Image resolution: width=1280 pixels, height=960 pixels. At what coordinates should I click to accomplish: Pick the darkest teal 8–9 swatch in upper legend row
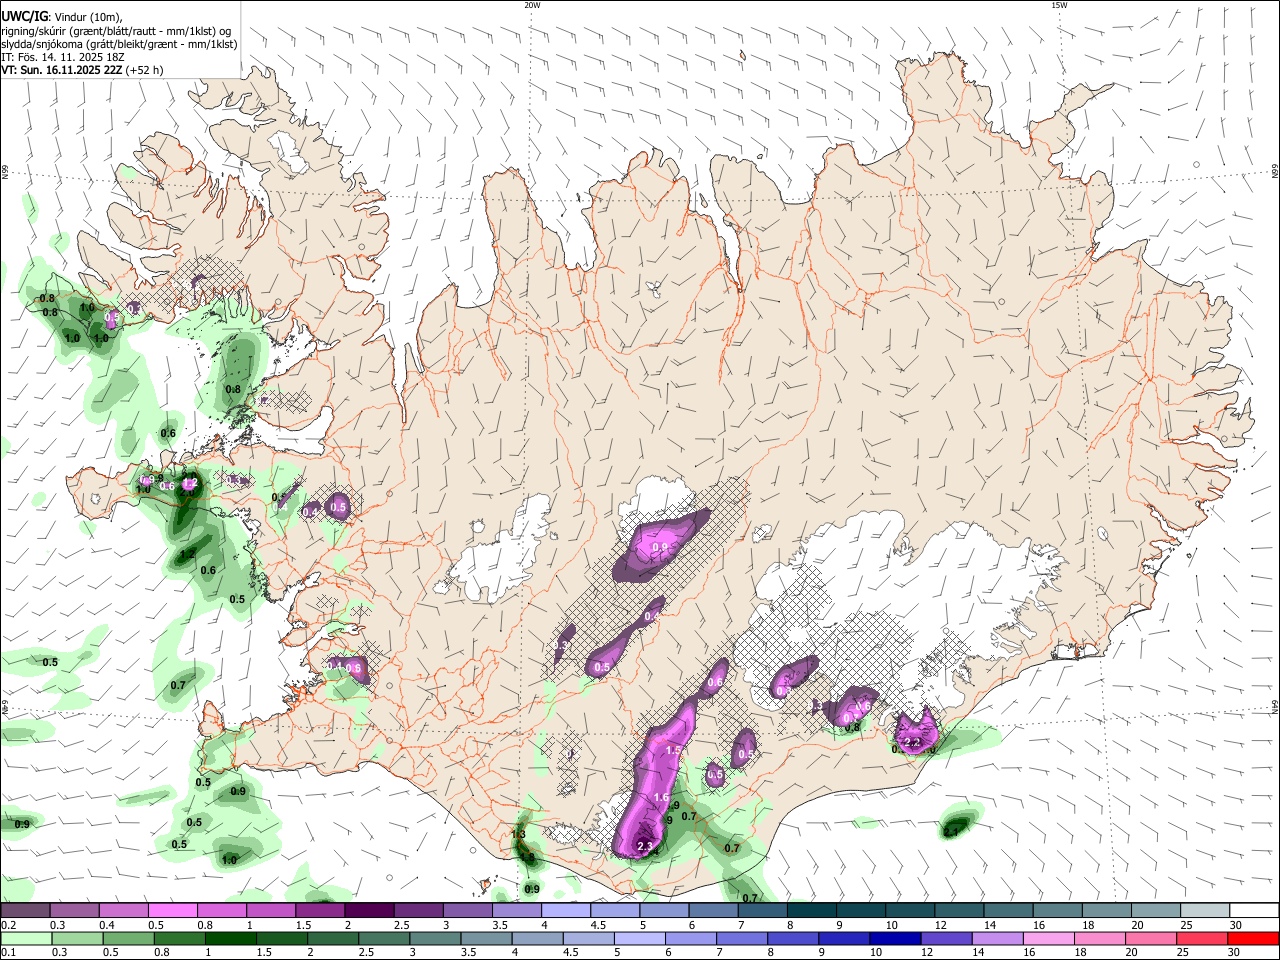tap(811, 910)
